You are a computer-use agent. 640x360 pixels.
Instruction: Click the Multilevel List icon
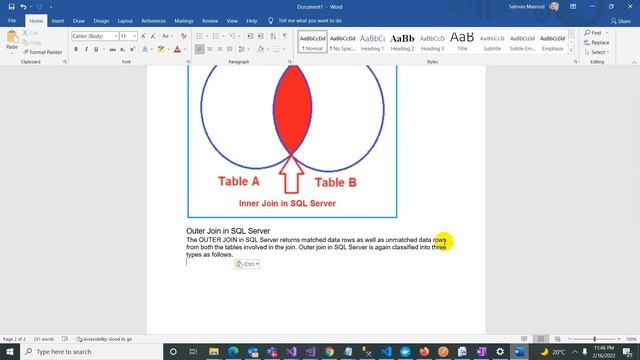click(x=232, y=36)
